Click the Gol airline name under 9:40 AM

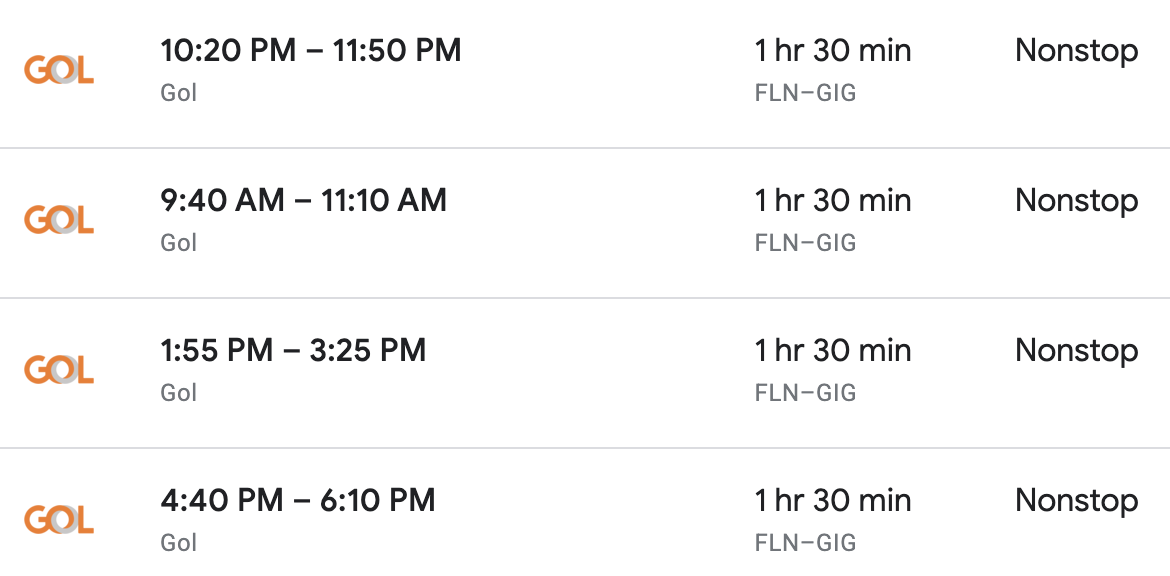coord(179,243)
